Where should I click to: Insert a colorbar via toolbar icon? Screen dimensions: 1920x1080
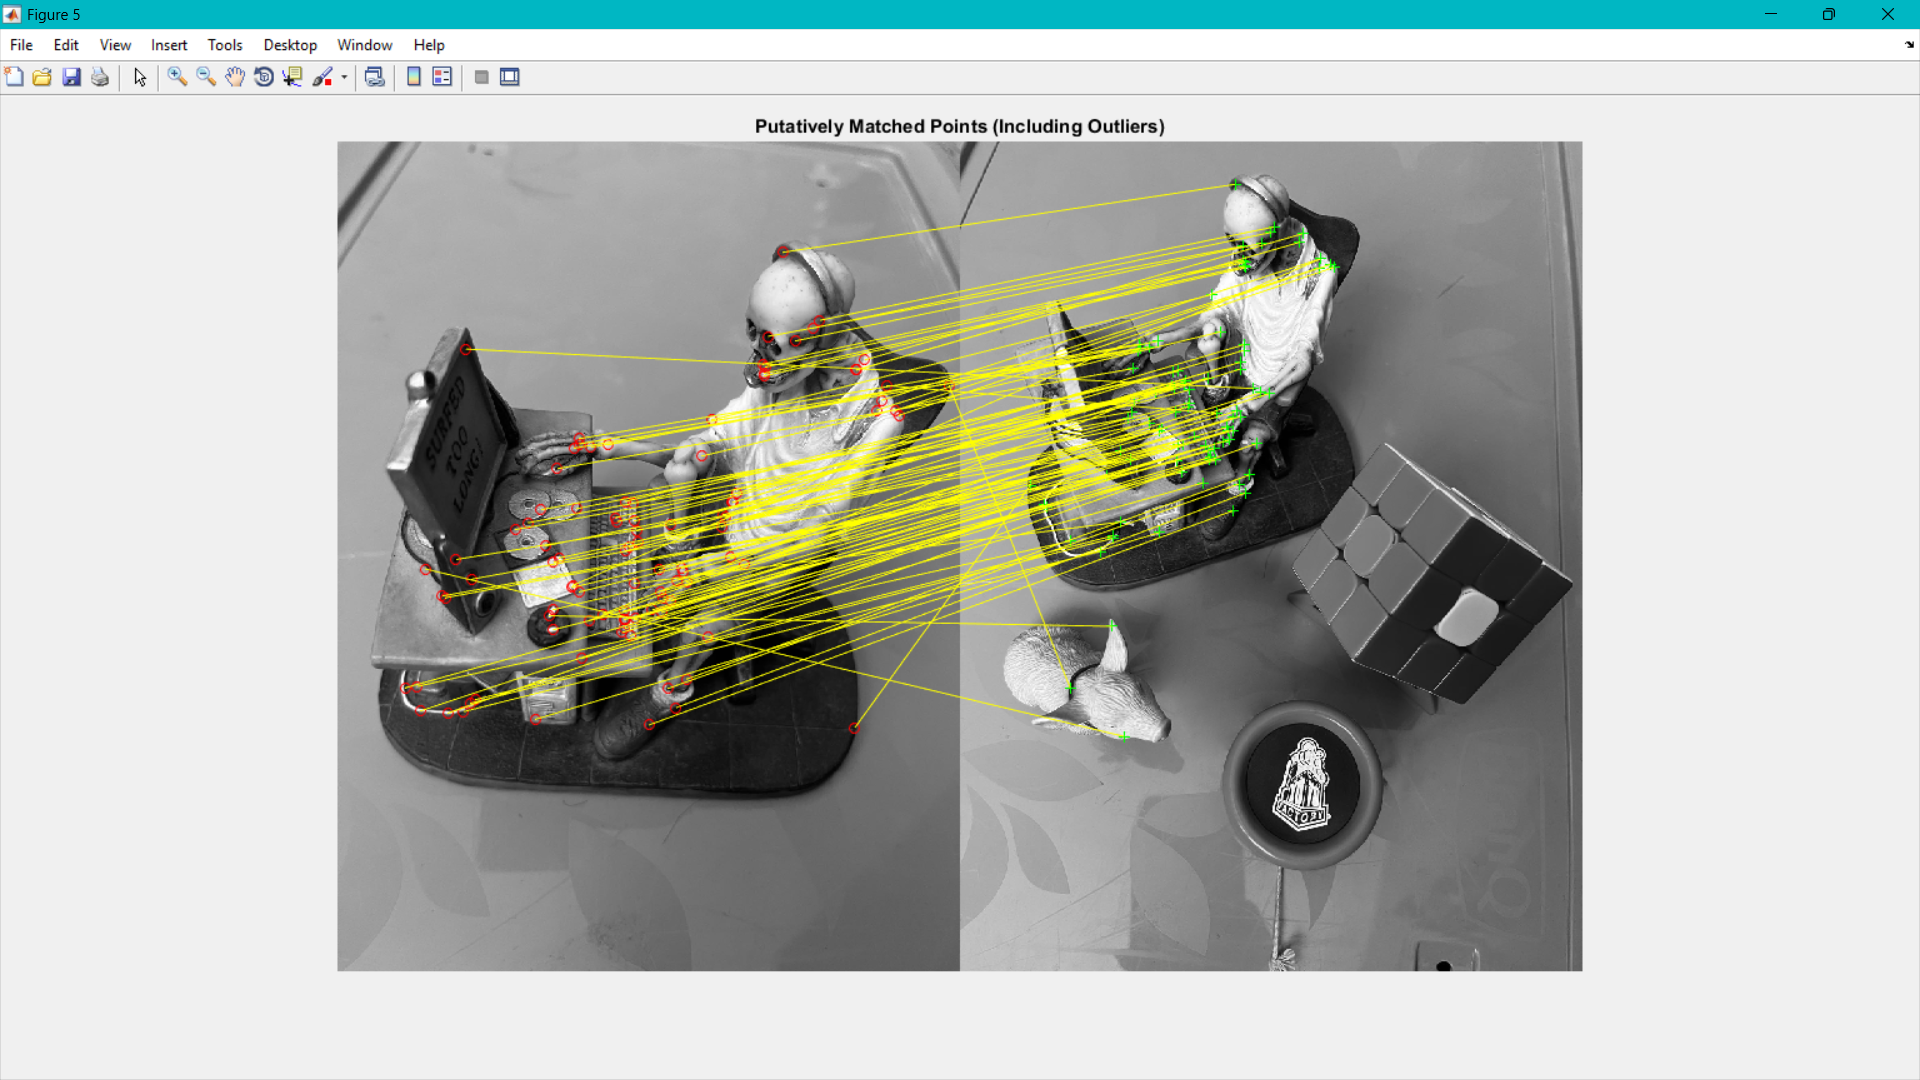(414, 77)
